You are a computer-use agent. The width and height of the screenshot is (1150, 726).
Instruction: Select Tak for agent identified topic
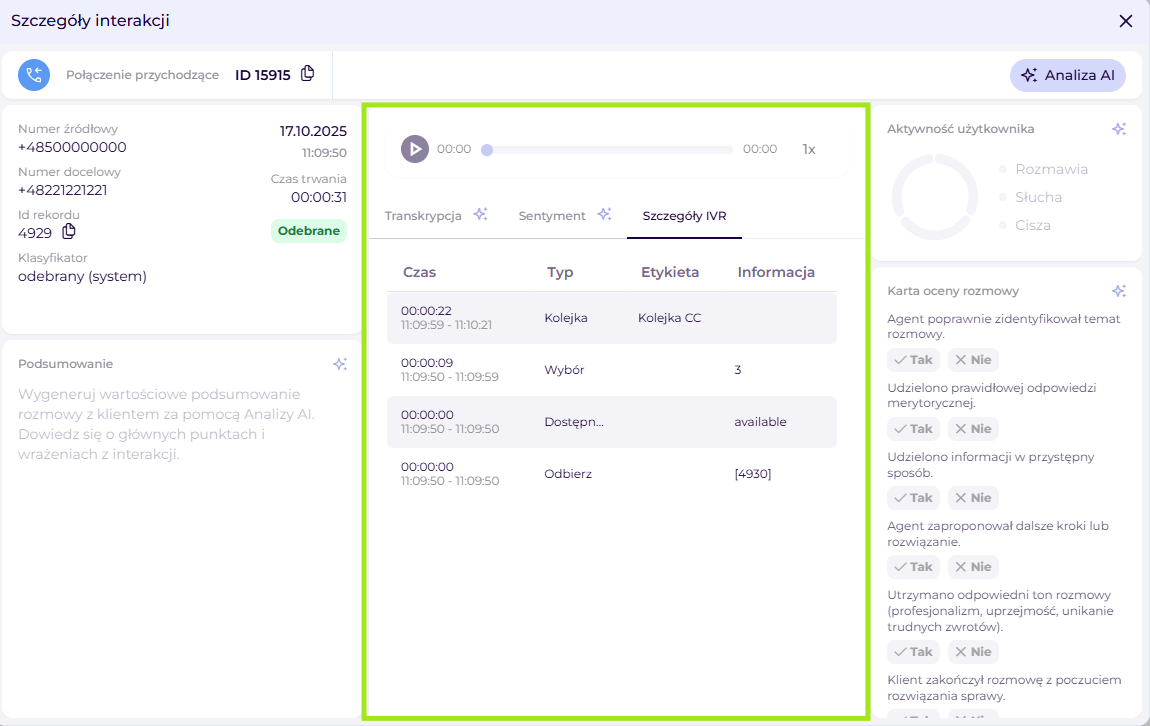(913, 360)
